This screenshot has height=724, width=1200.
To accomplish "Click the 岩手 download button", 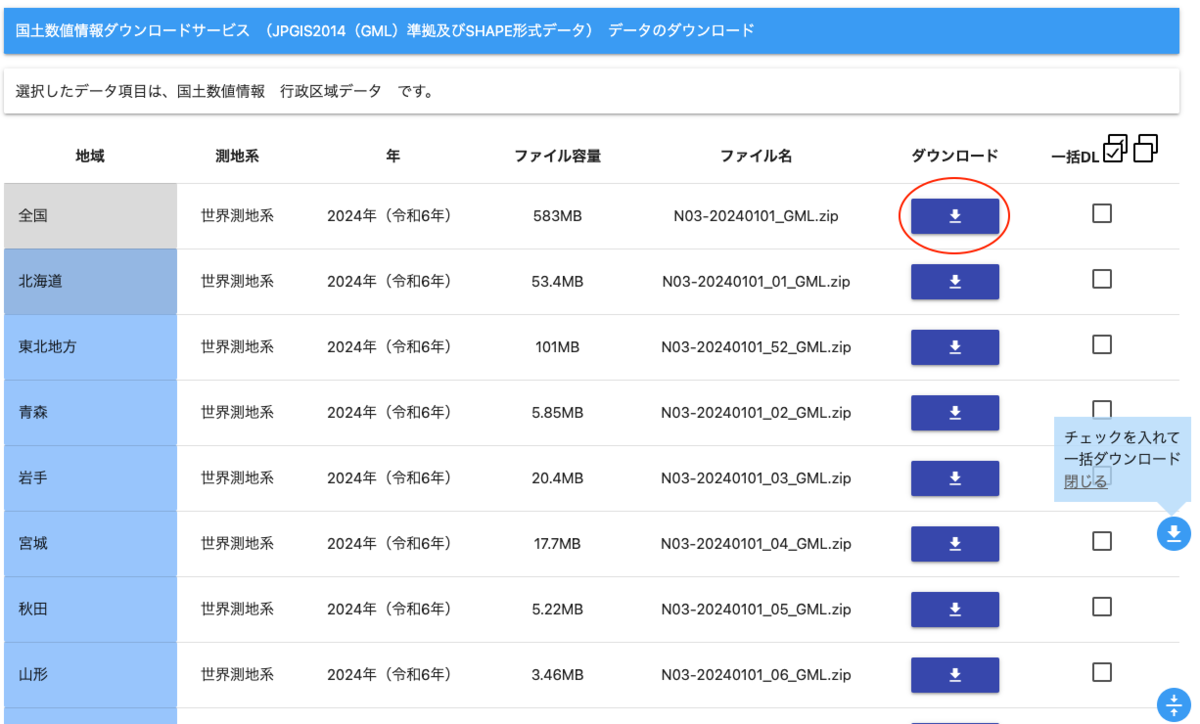I will [x=954, y=478].
